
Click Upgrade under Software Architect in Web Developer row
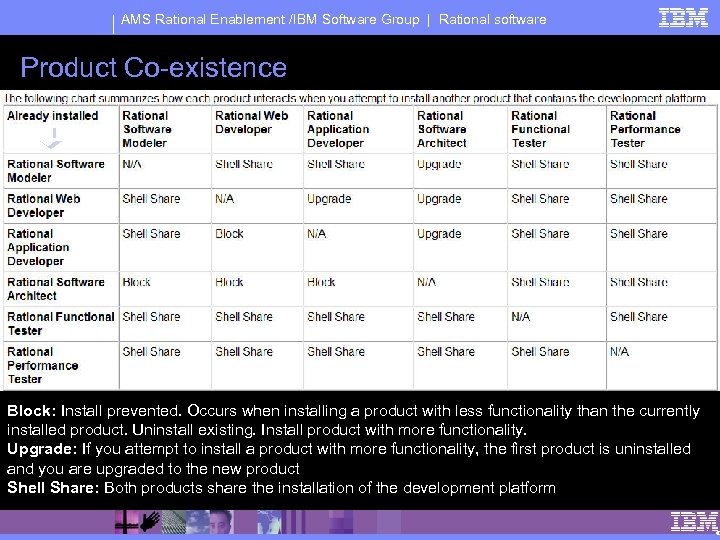[x=439, y=199]
